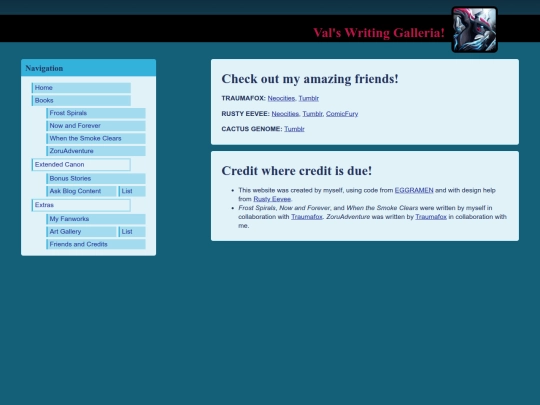540x405 pixels.
Task: Open Rusty Eevee's Neocities link
Action: (x=285, y=114)
